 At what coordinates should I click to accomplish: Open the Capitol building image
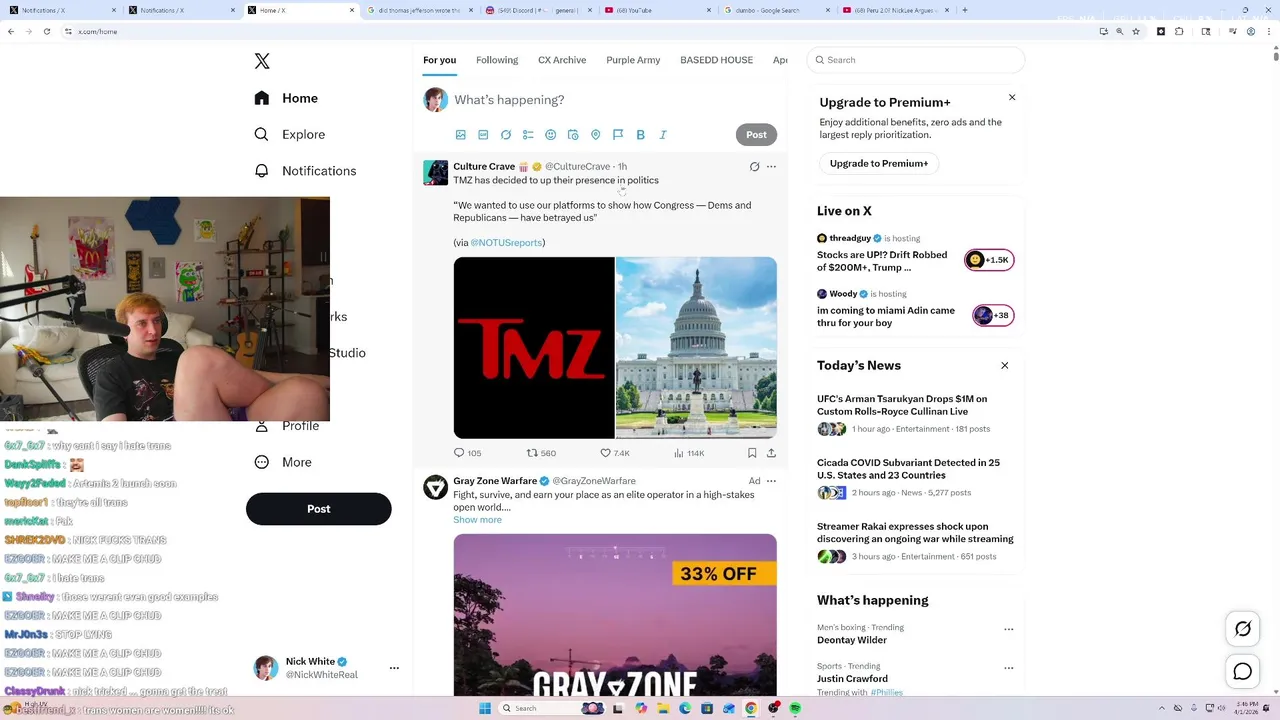pyautogui.click(x=696, y=348)
